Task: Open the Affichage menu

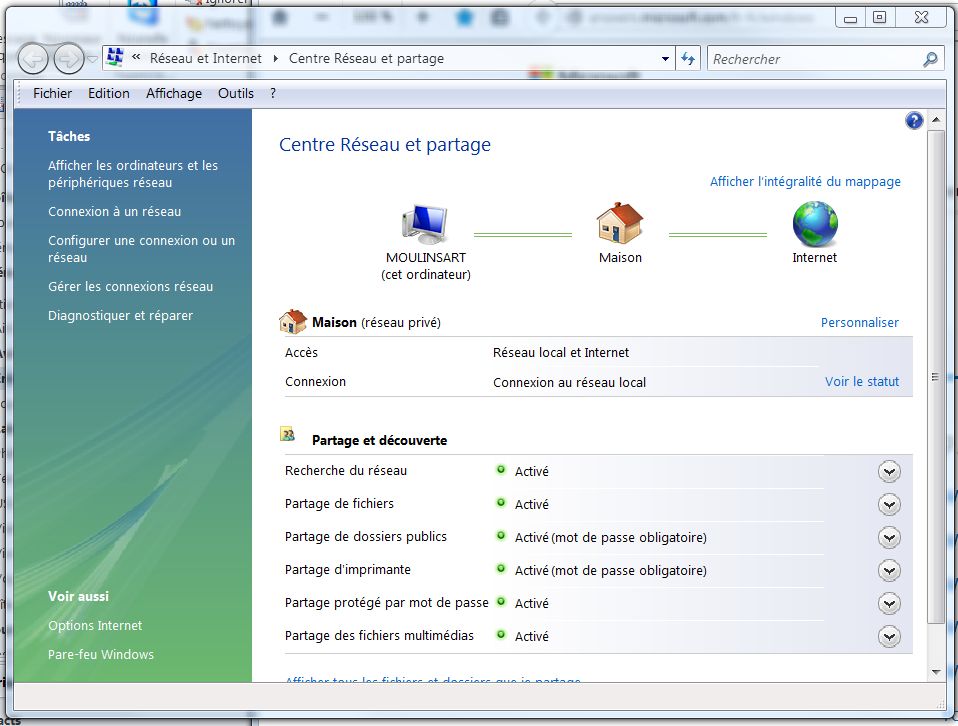Action: pyautogui.click(x=173, y=93)
